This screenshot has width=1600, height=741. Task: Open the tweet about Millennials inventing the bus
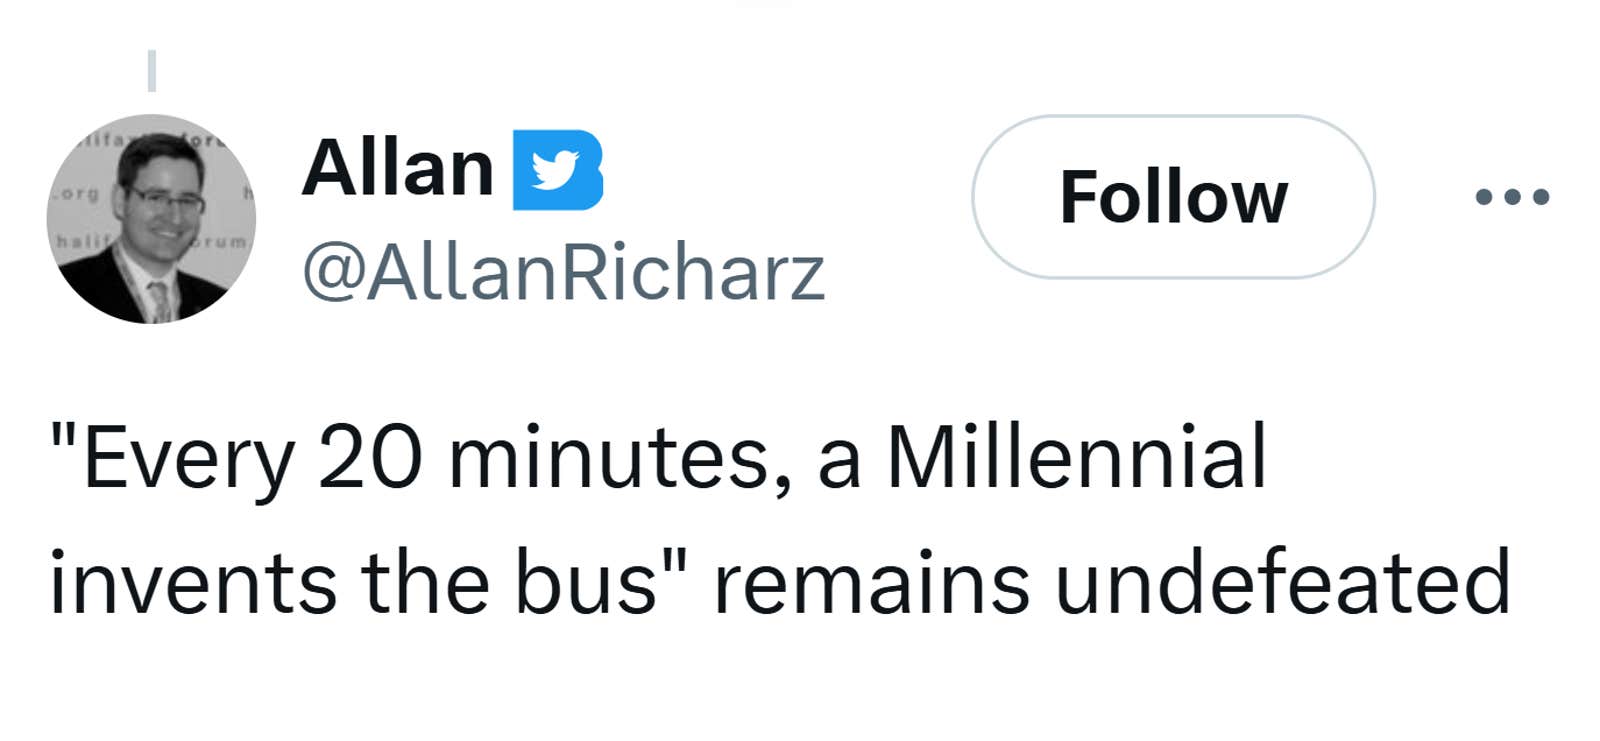[x=778, y=520]
